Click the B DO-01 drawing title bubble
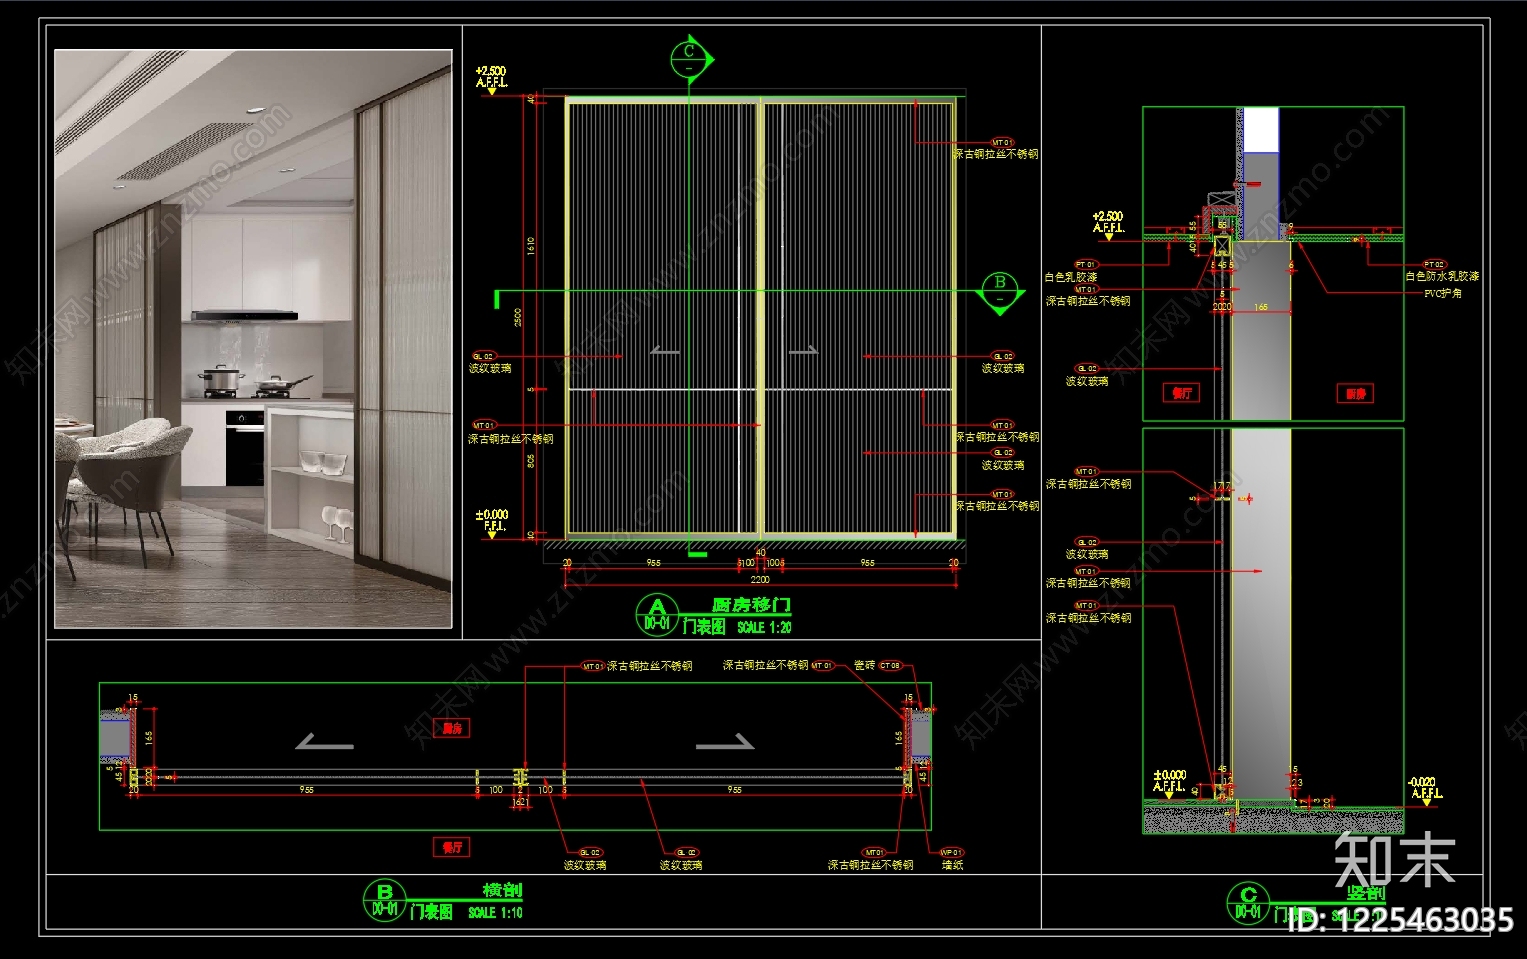 pos(384,900)
